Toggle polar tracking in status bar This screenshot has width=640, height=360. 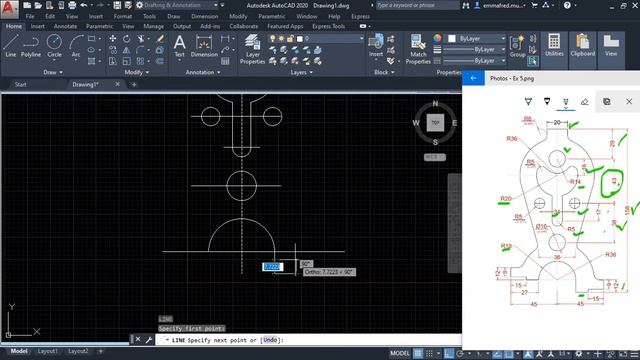coord(460,353)
